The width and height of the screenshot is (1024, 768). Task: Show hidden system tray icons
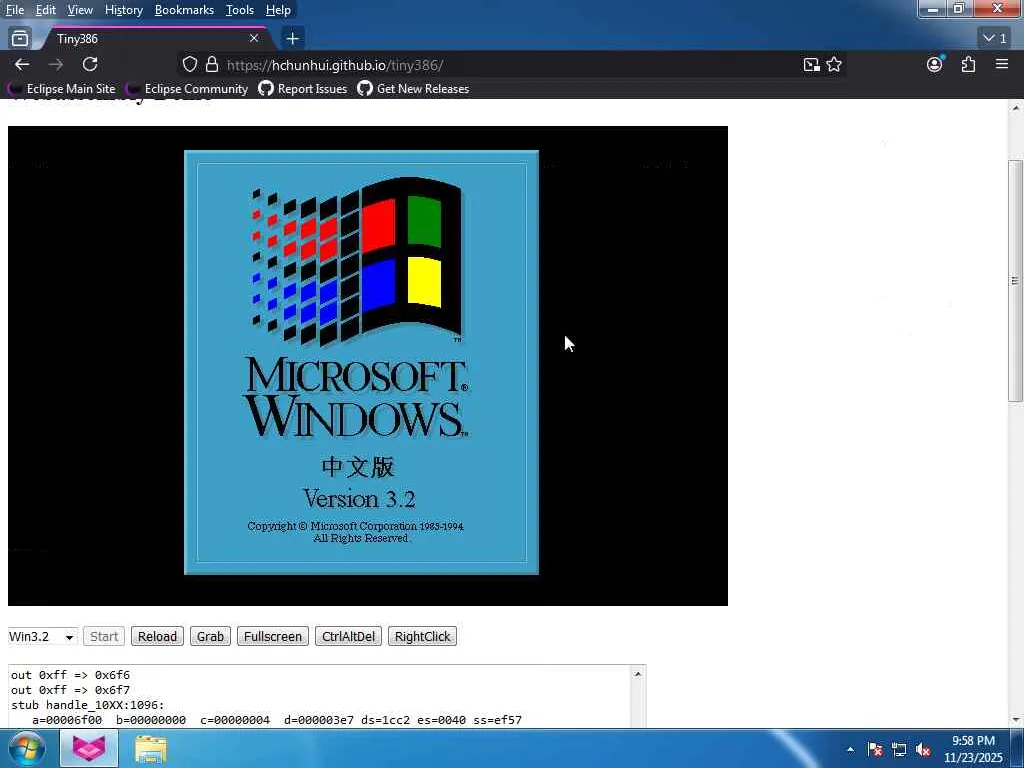tap(850, 749)
